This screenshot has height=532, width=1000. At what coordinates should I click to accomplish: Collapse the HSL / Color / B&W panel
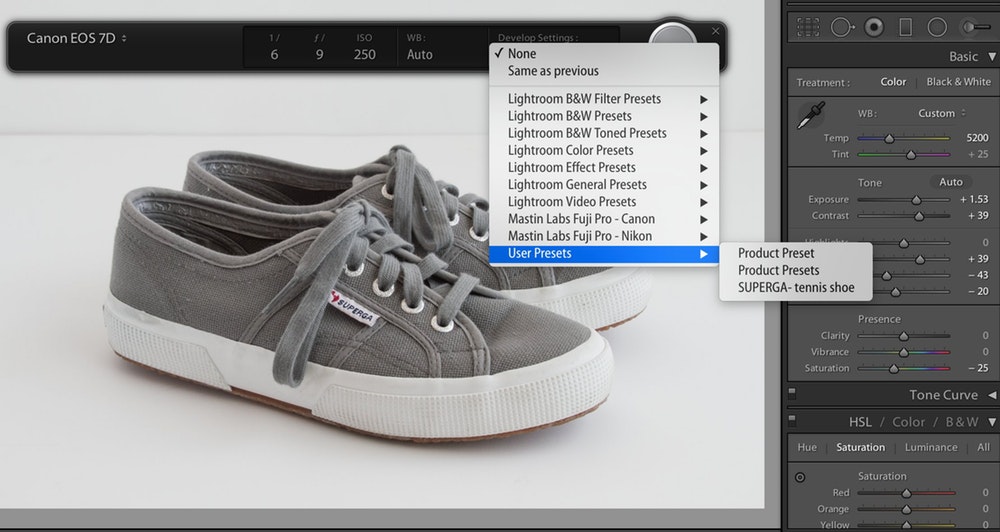pyautogui.click(x=992, y=422)
